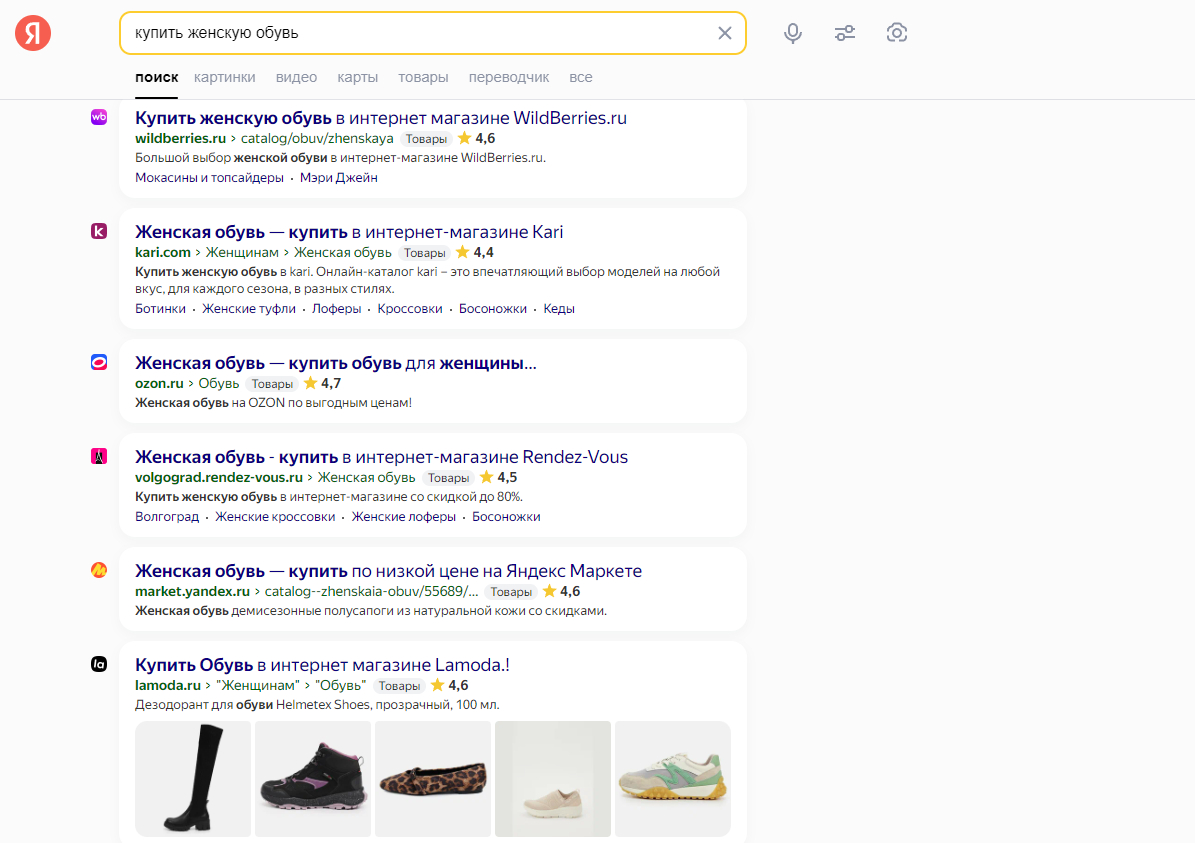The height and width of the screenshot is (843, 1195).
Task: Click the volgograd.rendez-vous.ru domain link
Action: click(219, 478)
